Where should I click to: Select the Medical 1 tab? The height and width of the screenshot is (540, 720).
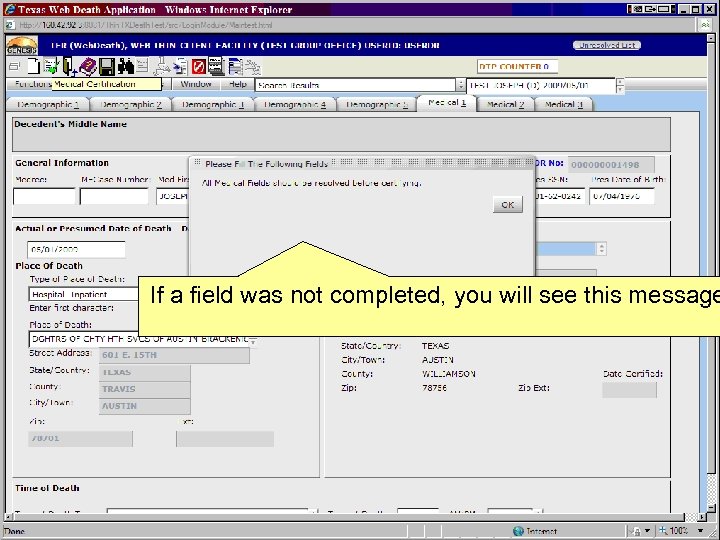tap(447, 103)
